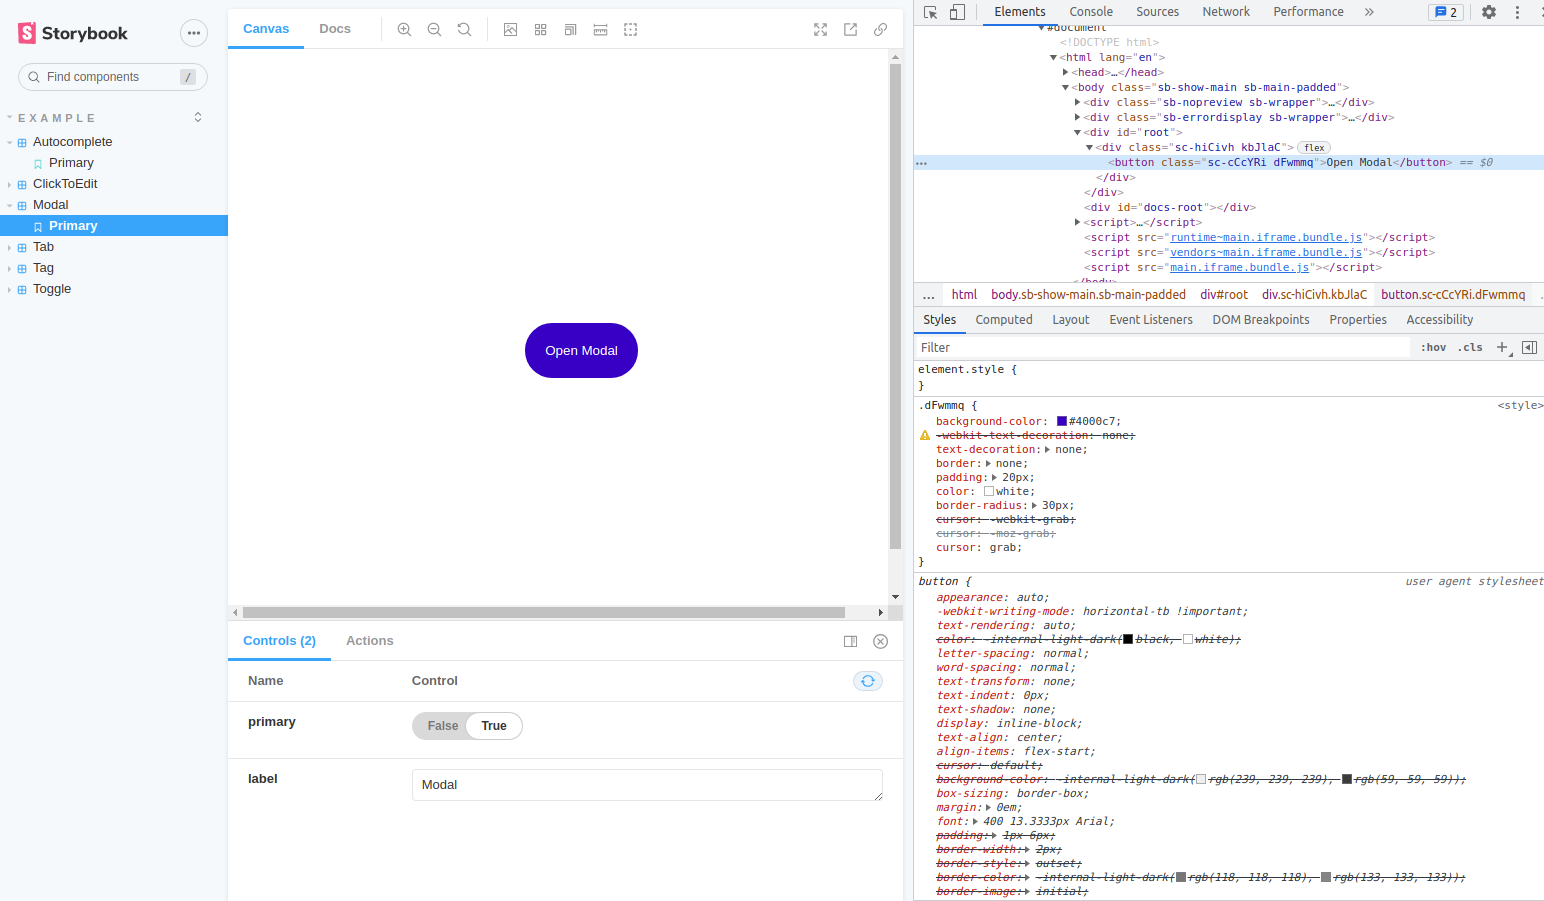Select Autocomplete Primary story

pos(71,163)
